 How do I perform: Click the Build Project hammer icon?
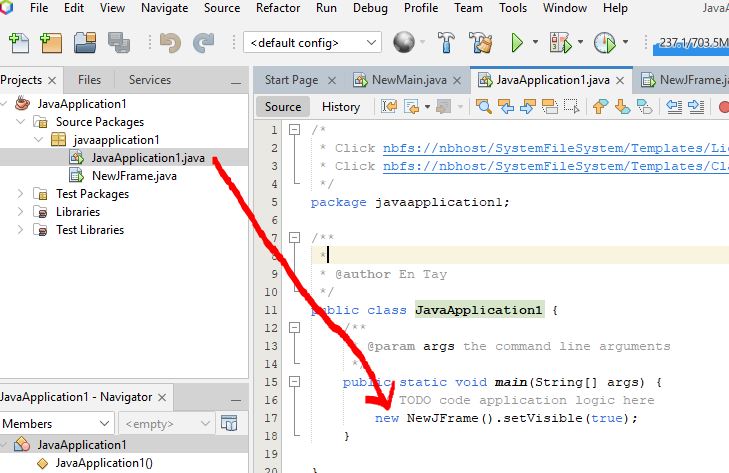tap(447, 43)
